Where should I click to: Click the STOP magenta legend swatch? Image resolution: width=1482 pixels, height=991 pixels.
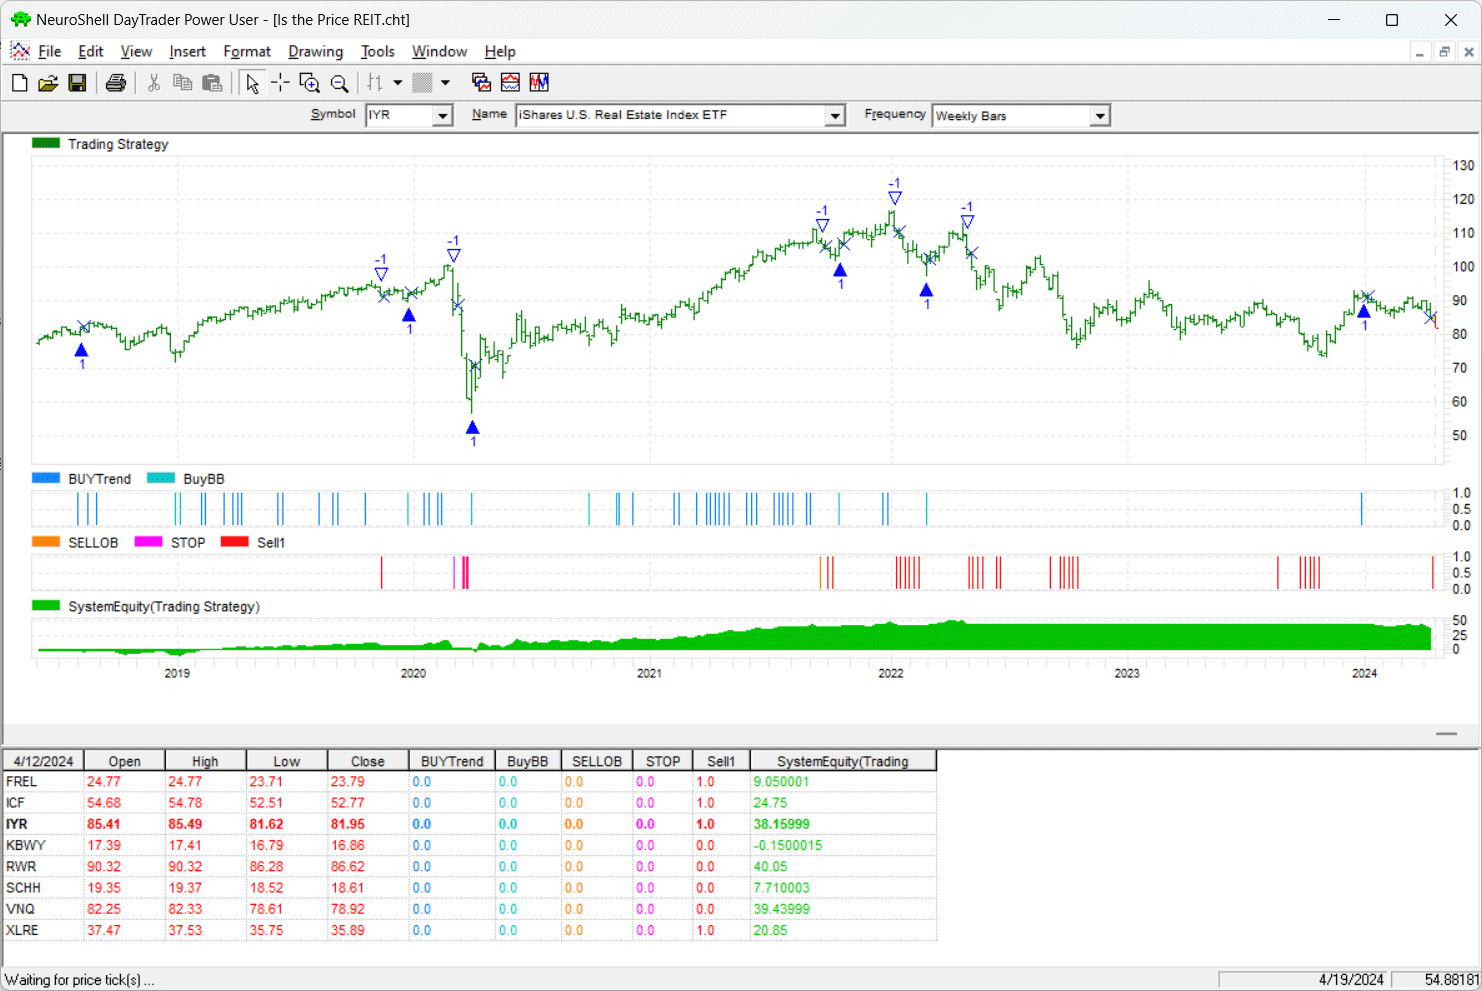(x=148, y=542)
